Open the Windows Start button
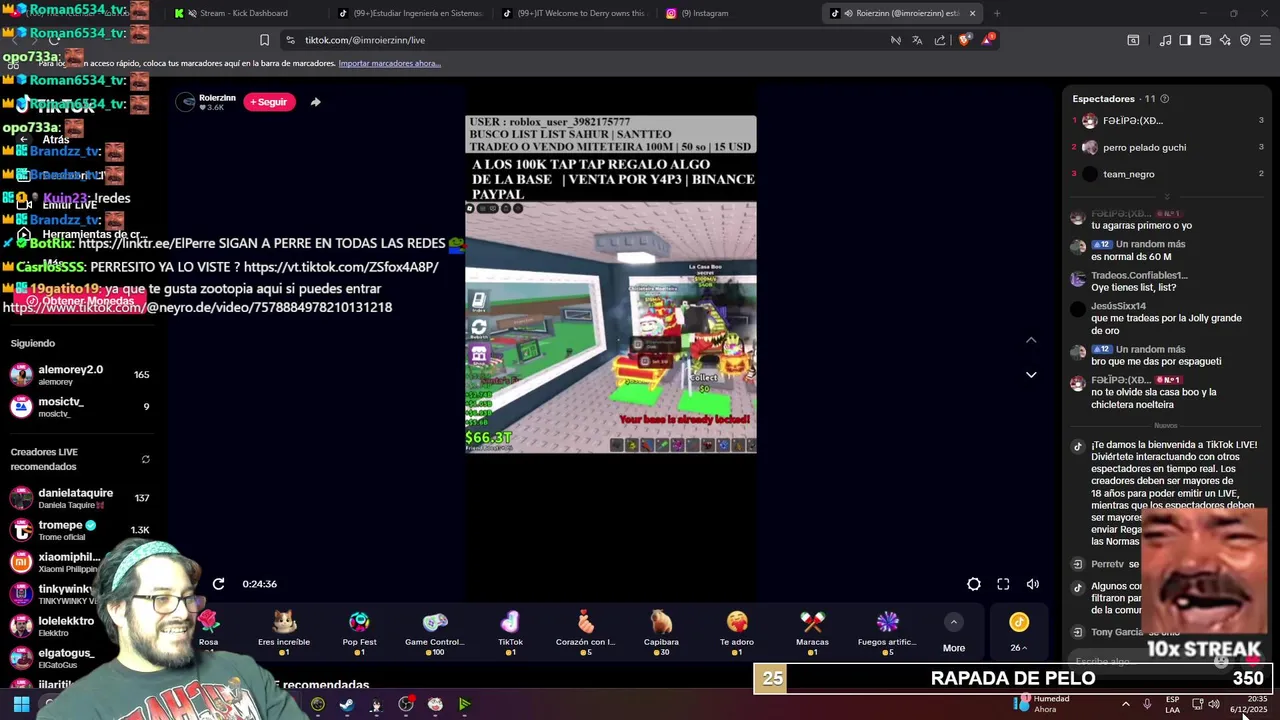 (21, 704)
